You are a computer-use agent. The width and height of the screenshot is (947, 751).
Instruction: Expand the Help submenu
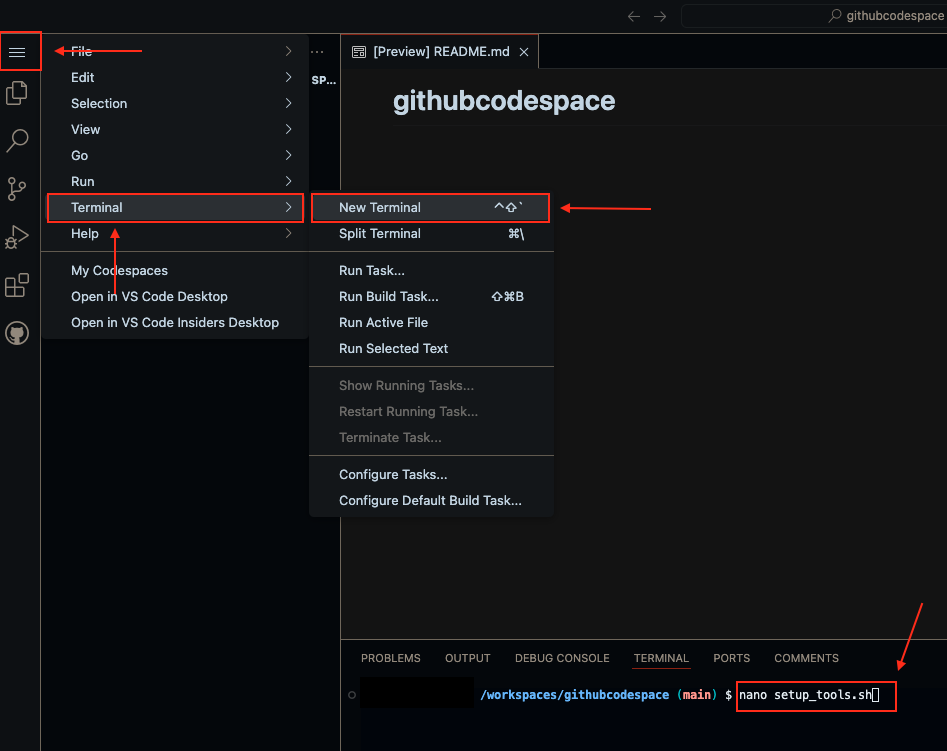(x=175, y=233)
